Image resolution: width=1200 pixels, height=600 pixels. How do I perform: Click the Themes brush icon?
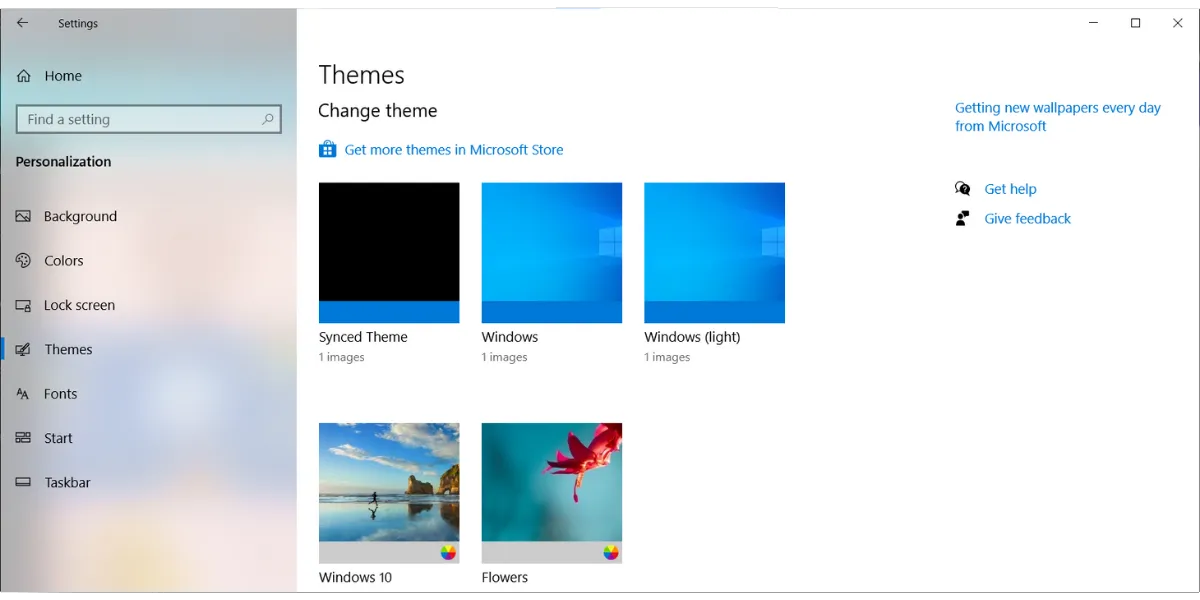[23, 349]
